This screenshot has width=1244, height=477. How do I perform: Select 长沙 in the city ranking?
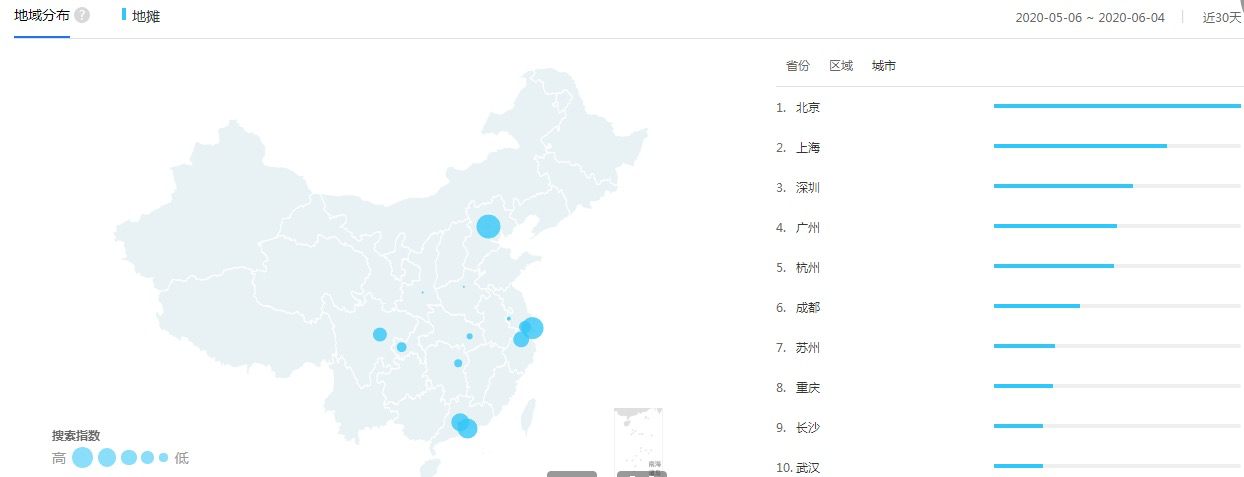click(808, 427)
